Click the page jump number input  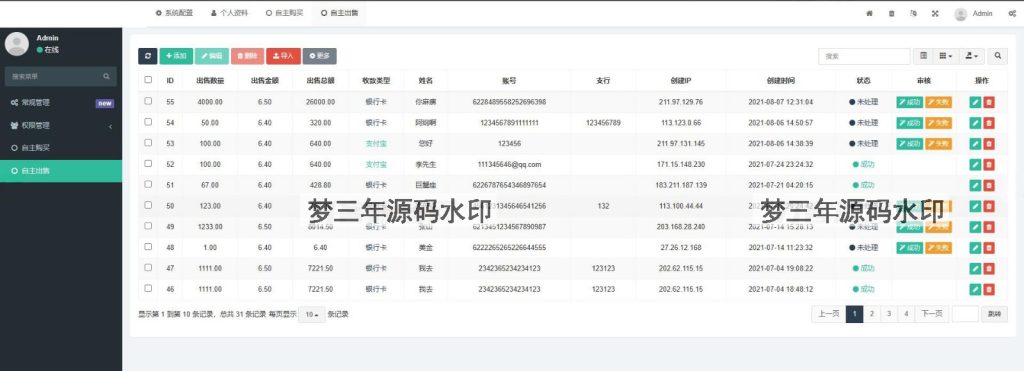coord(965,314)
